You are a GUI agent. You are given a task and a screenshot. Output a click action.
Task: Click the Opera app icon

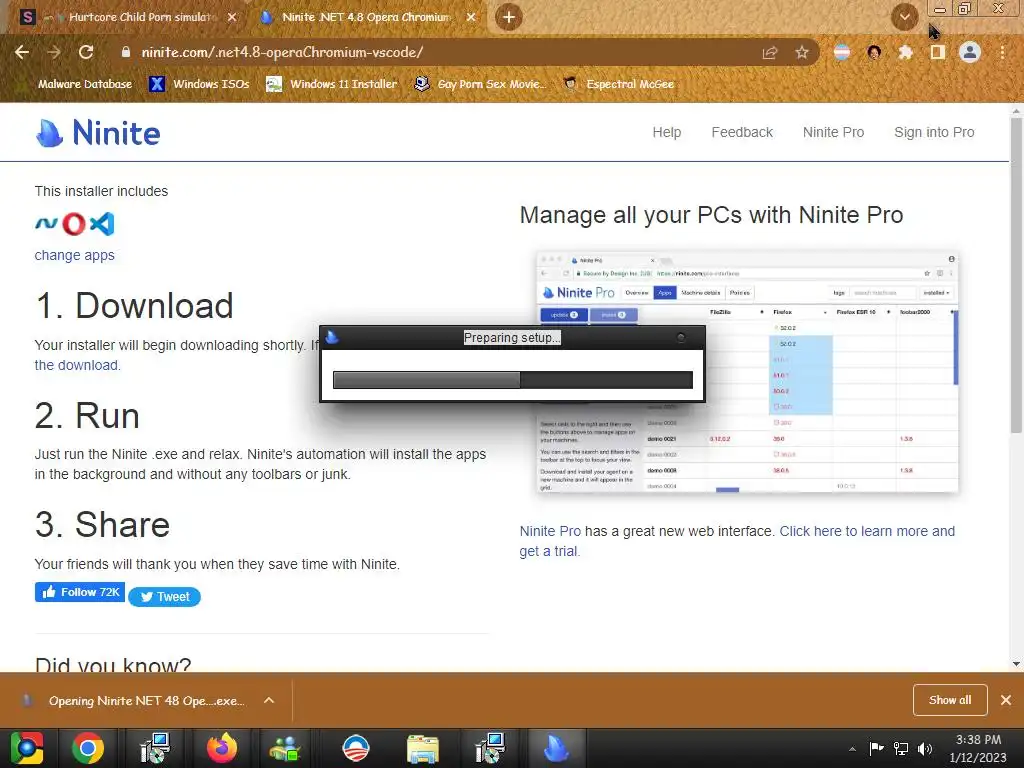click(74, 224)
